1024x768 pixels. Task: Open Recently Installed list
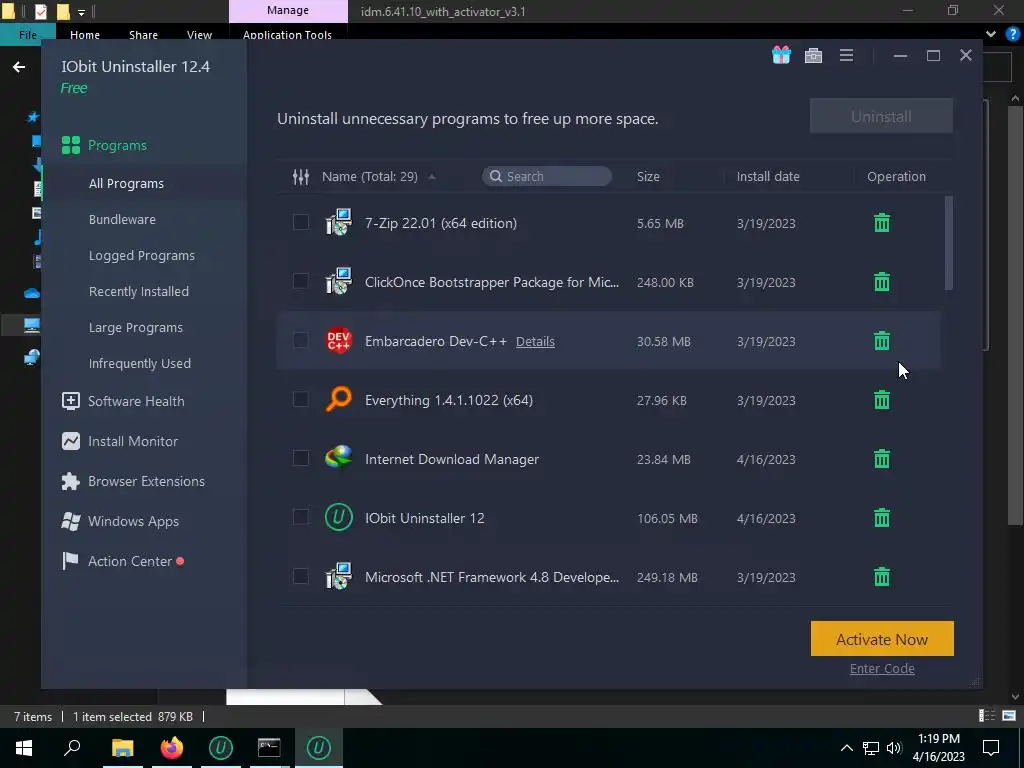138,291
